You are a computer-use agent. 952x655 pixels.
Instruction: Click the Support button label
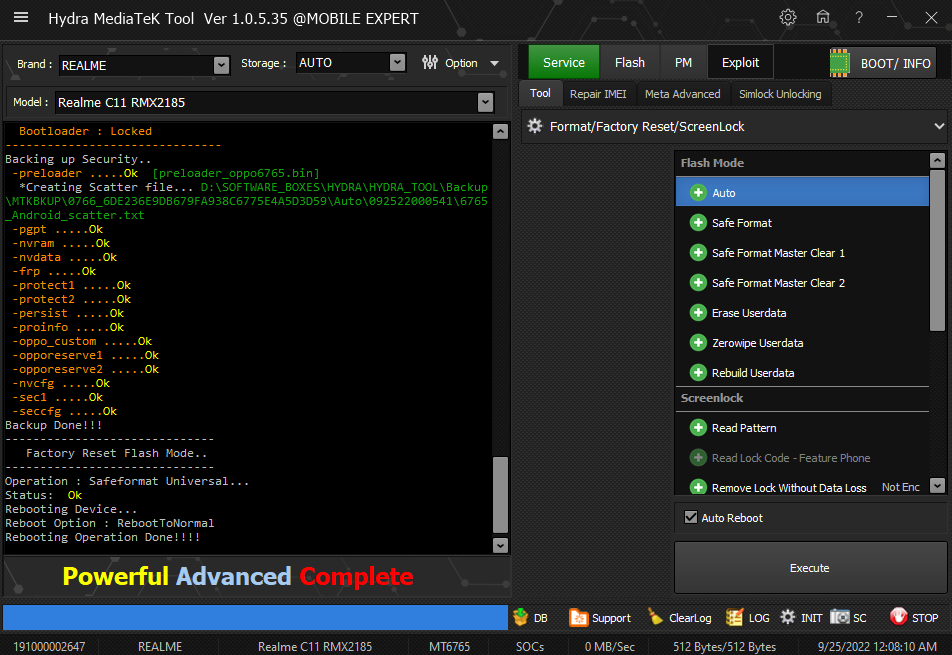(x=611, y=618)
